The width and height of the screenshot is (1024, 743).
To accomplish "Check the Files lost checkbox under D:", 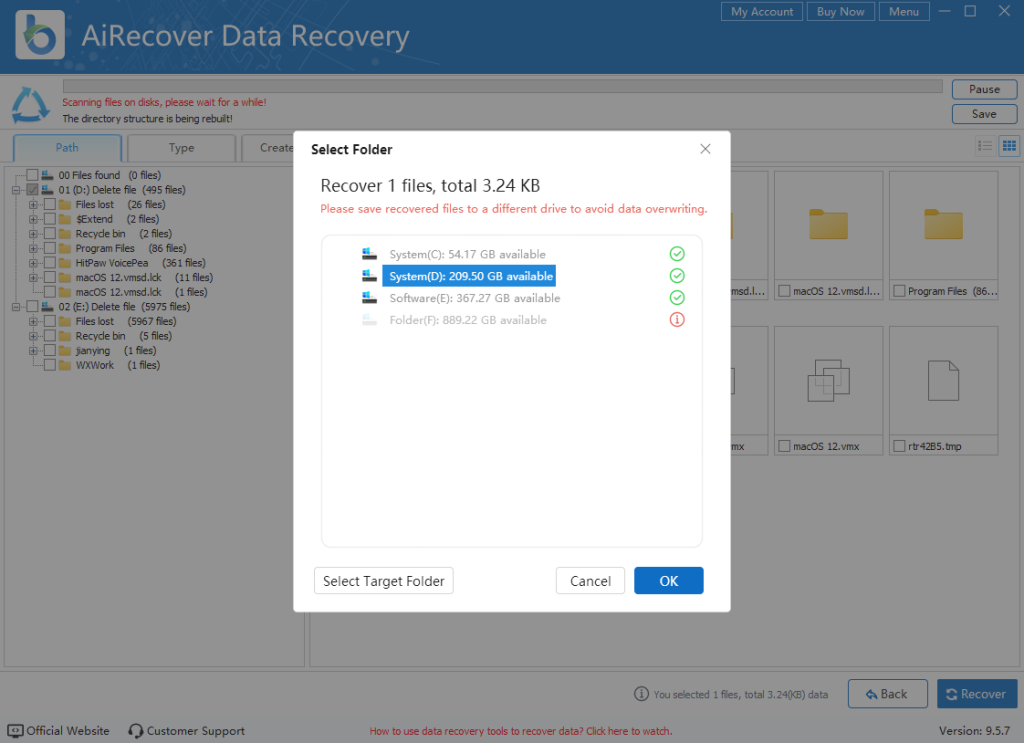I will tap(49, 205).
